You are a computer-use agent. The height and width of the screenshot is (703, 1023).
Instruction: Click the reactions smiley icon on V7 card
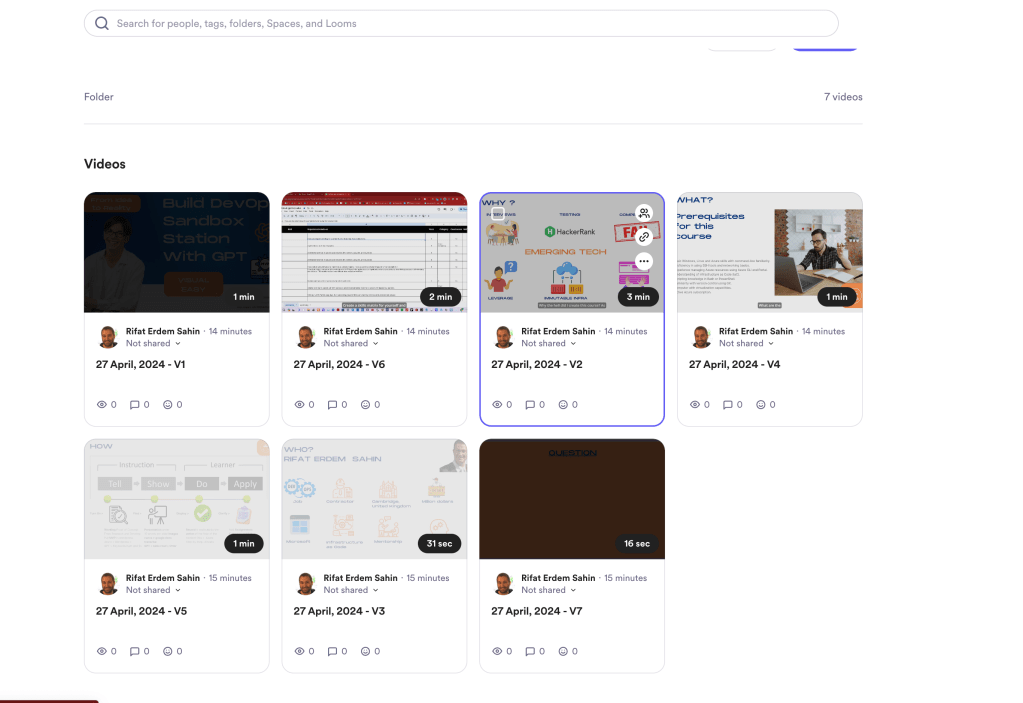[563, 651]
